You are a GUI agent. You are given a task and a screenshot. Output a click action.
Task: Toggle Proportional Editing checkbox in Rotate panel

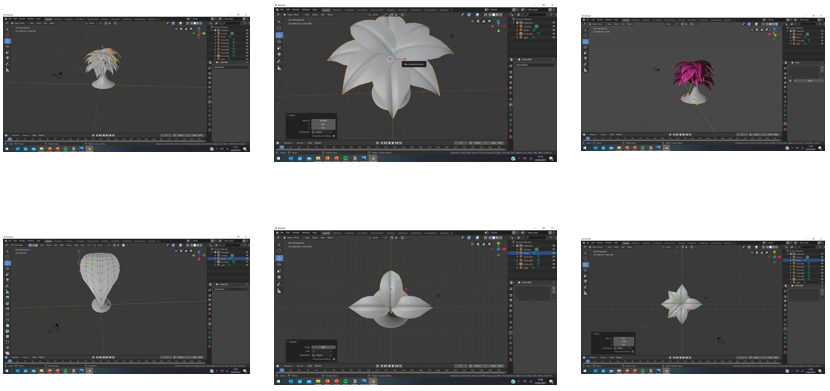click(334, 359)
